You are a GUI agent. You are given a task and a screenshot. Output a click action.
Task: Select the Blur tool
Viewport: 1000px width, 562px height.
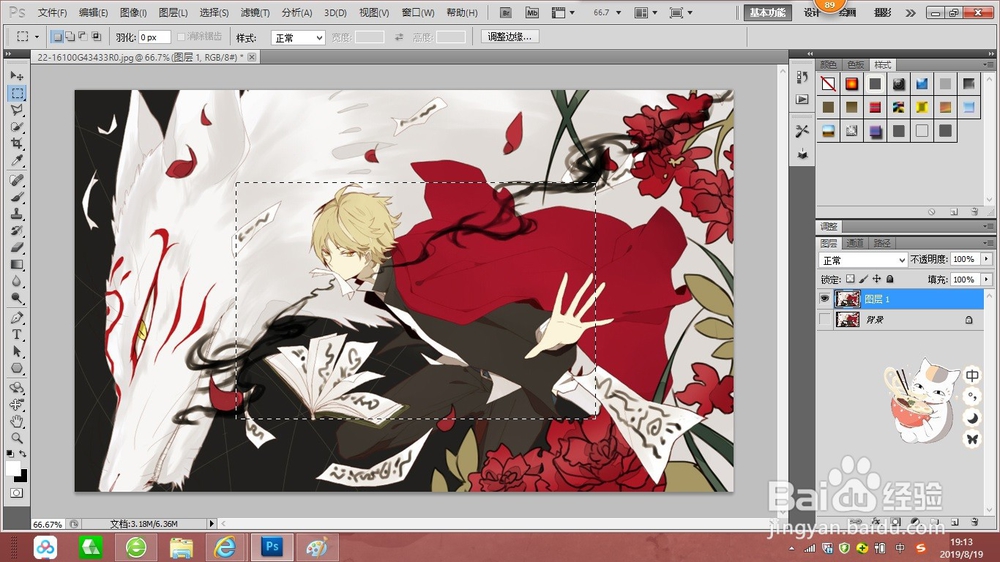[17, 281]
